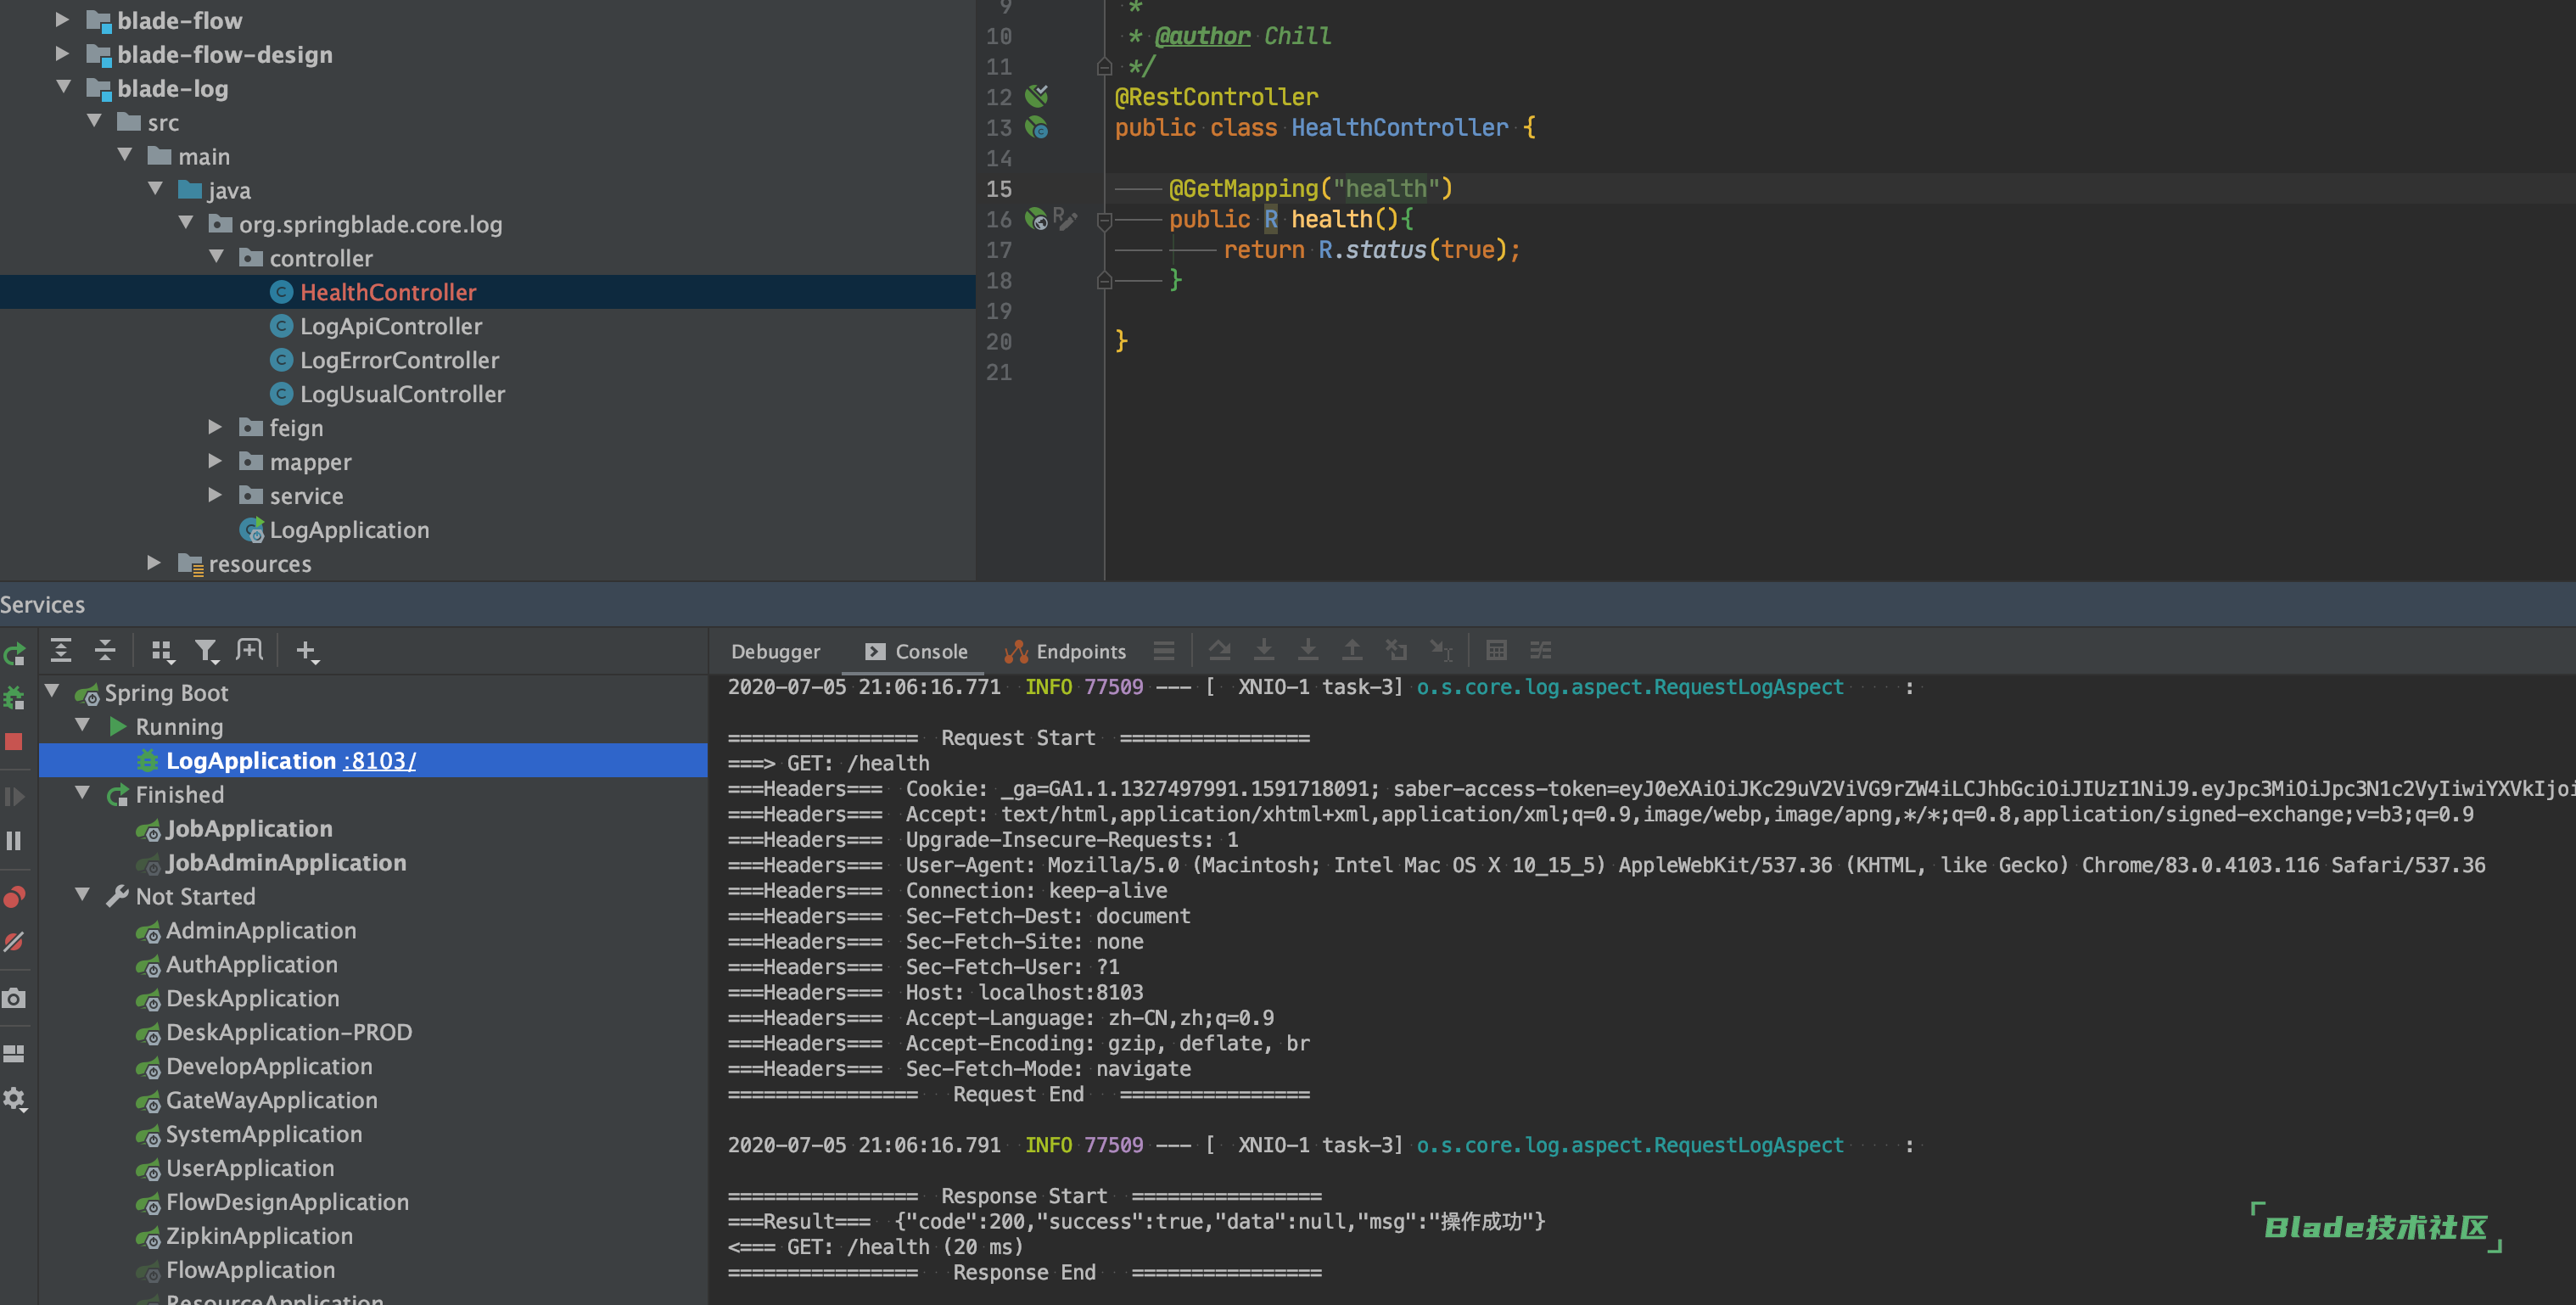Collapse the Finished group
This screenshot has width=2576, height=1305.
click(83, 794)
